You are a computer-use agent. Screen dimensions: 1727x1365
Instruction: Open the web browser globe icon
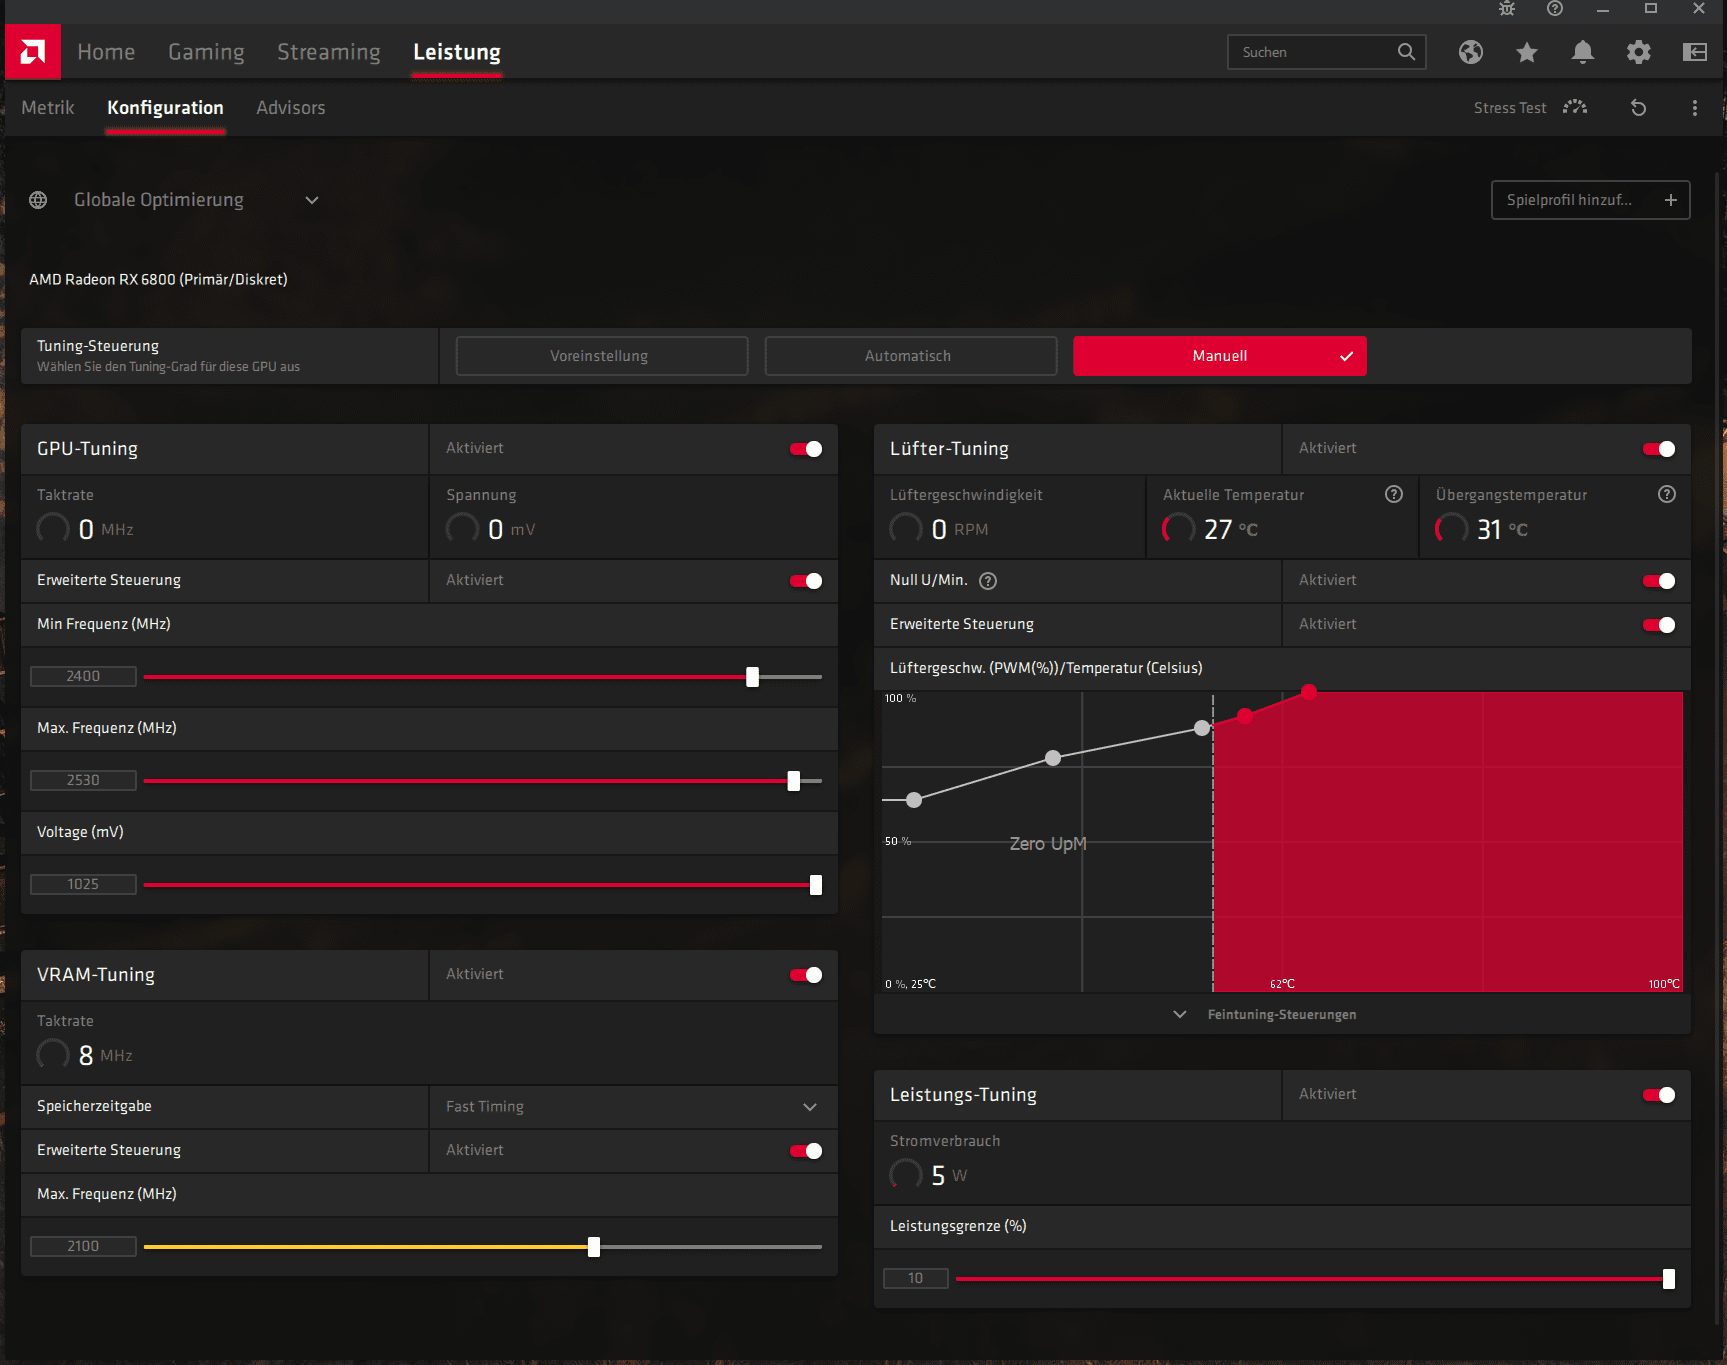click(x=1471, y=52)
